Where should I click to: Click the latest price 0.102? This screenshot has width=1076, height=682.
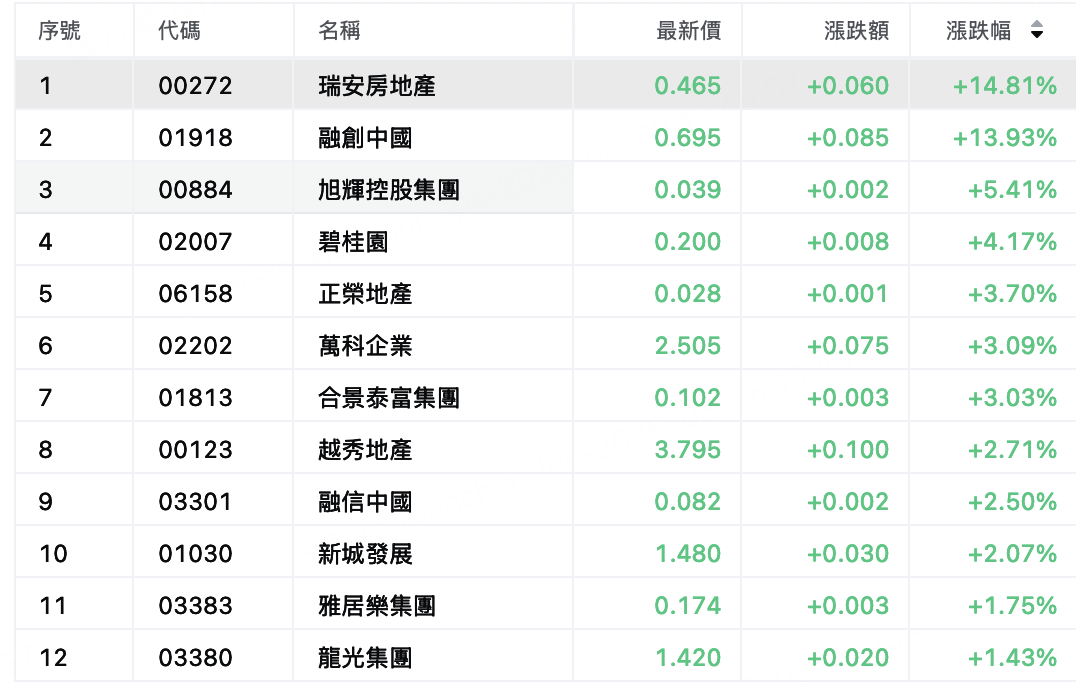click(688, 398)
